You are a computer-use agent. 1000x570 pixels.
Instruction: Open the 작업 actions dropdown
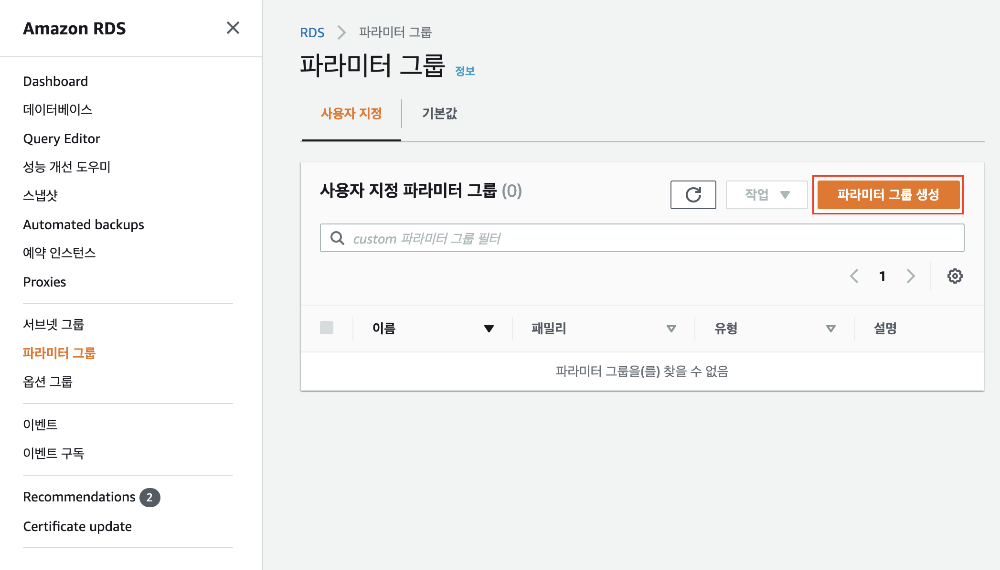click(x=767, y=194)
